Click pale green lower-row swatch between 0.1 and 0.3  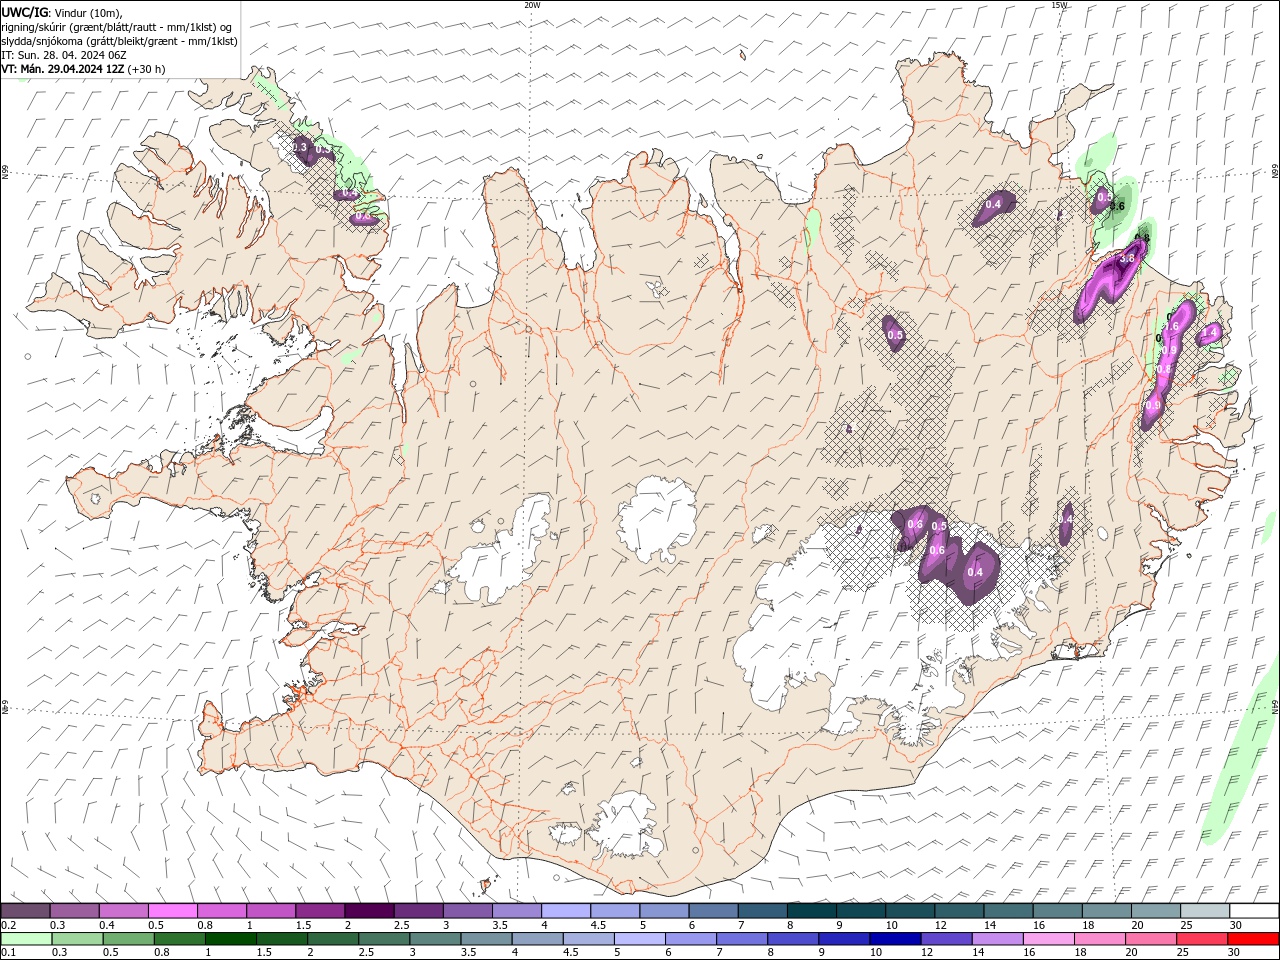pos(26,939)
